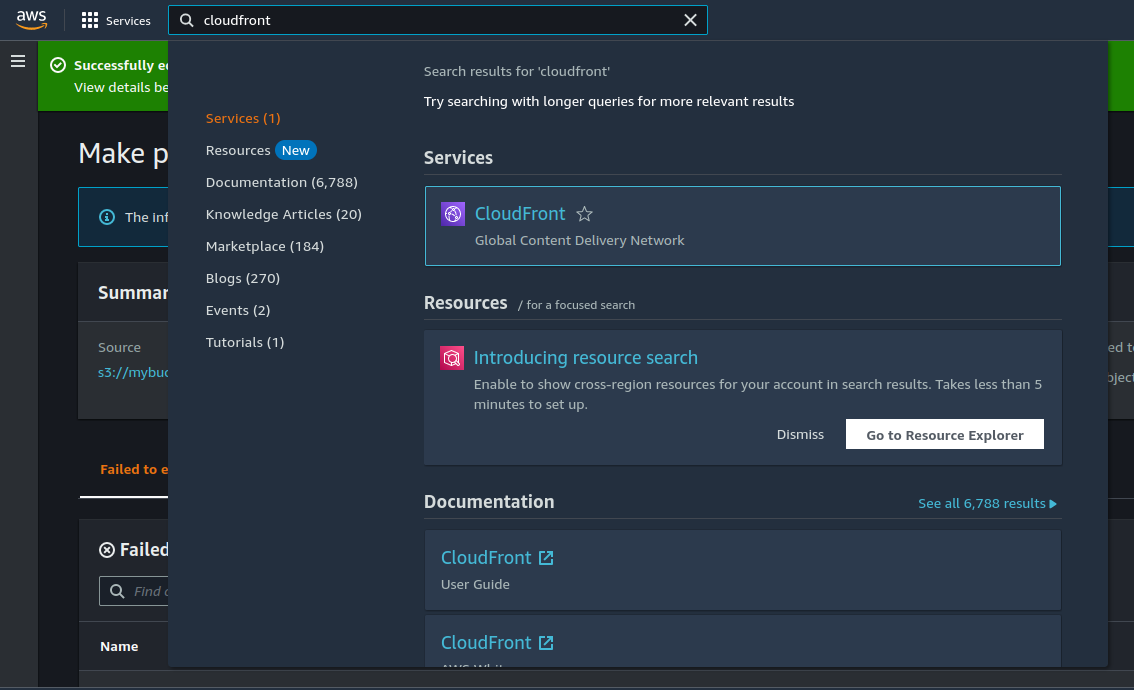1134x690 pixels.
Task: Click the Global Content Delivery Network description
Action: tap(579, 240)
